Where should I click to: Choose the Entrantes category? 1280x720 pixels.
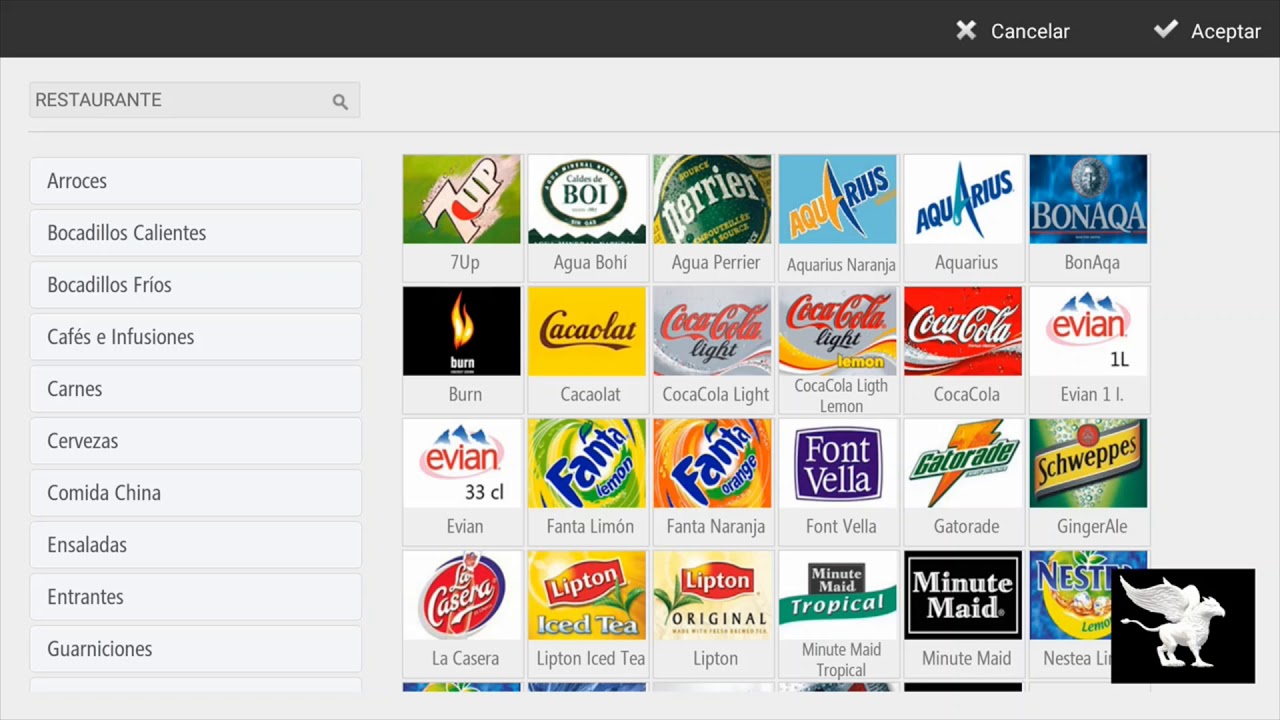tap(195, 597)
